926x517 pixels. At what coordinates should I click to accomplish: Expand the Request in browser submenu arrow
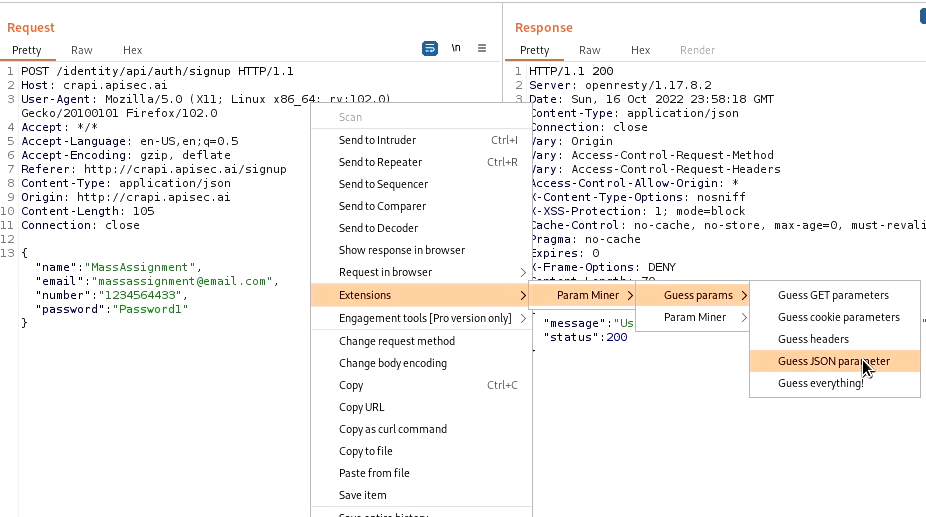coord(522,272)
